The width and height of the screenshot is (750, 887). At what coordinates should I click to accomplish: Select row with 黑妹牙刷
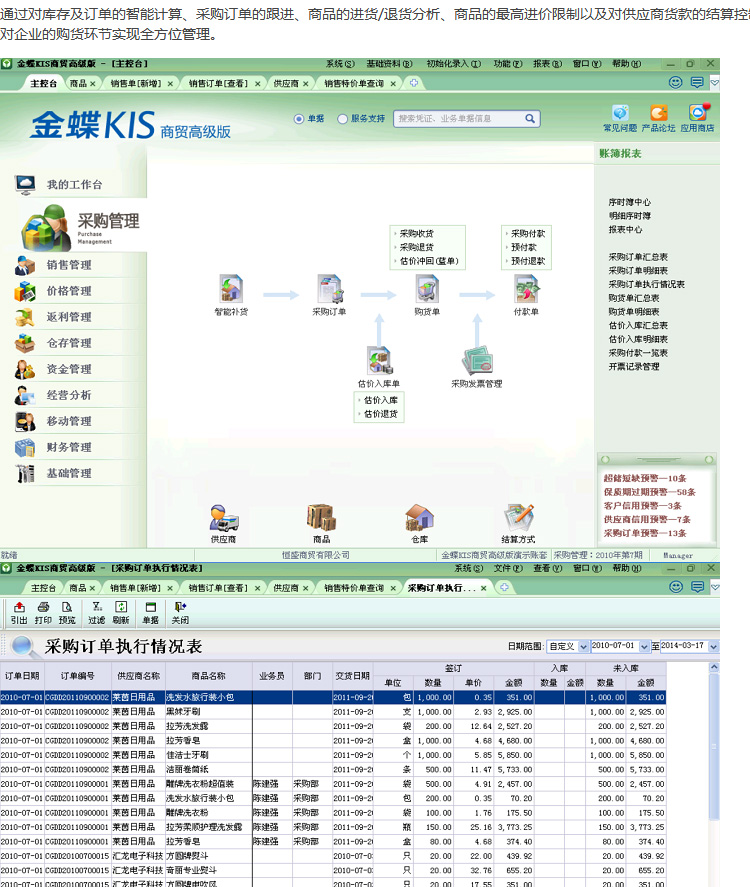[333, 712]
